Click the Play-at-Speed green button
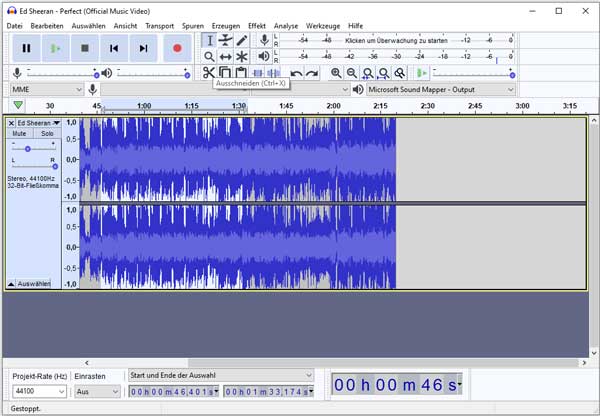600x416 pixels. [422, 73]
